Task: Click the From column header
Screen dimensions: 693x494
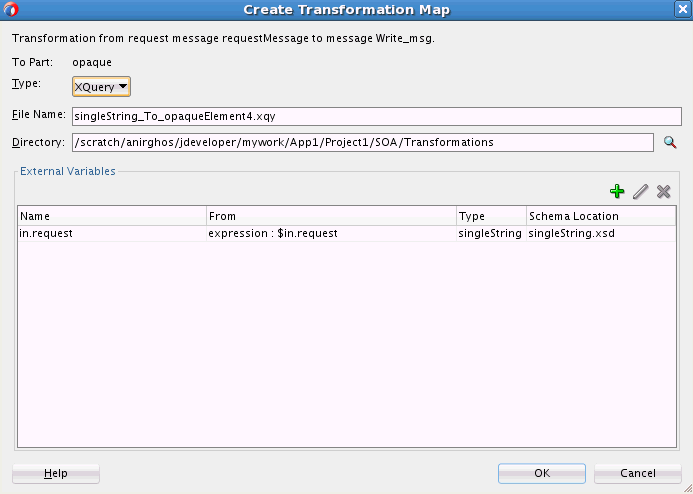Action: coord(331,216)
